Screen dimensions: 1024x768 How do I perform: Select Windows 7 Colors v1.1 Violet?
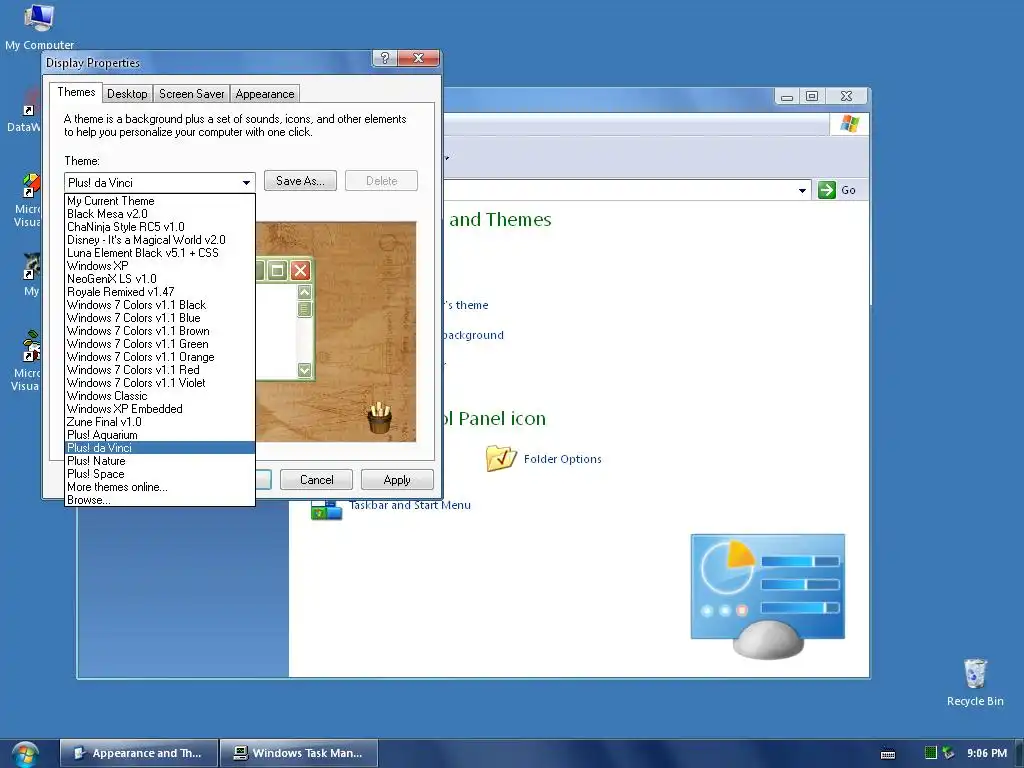pyautogui.click(x=160, y=383)
